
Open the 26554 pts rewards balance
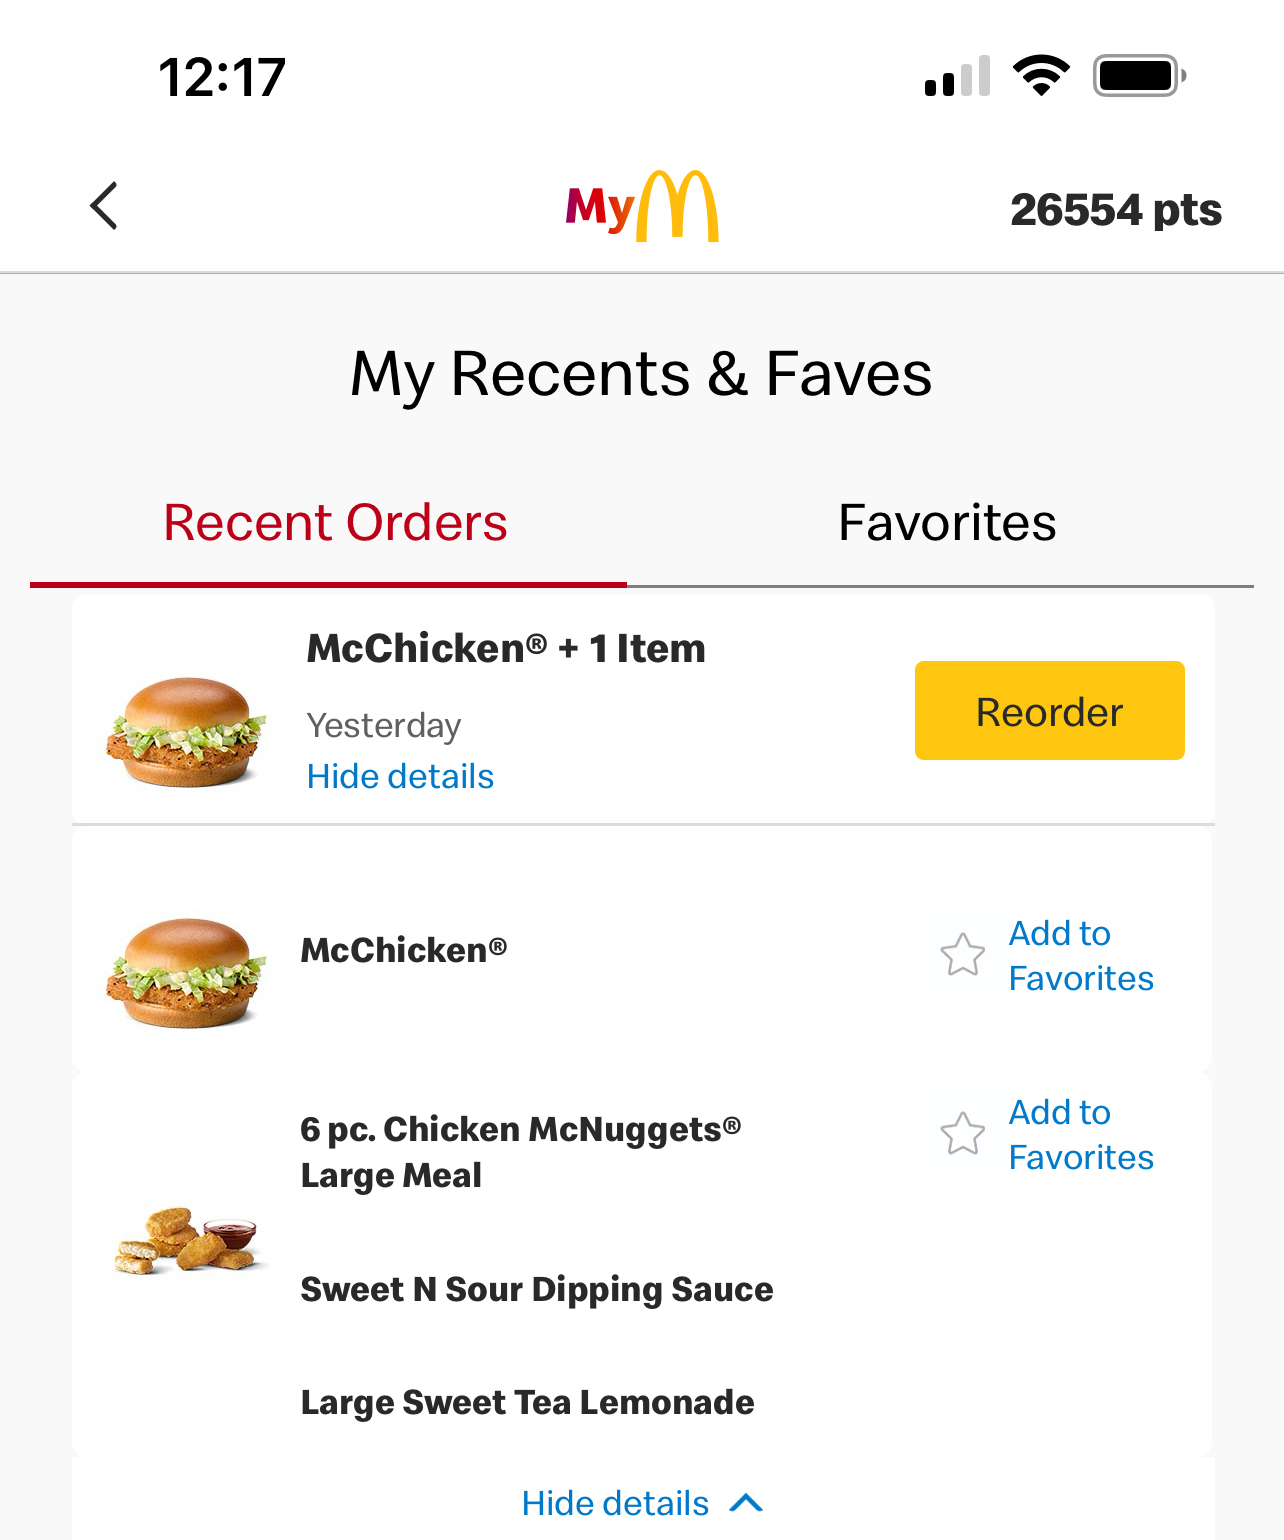coord(1116,210)
